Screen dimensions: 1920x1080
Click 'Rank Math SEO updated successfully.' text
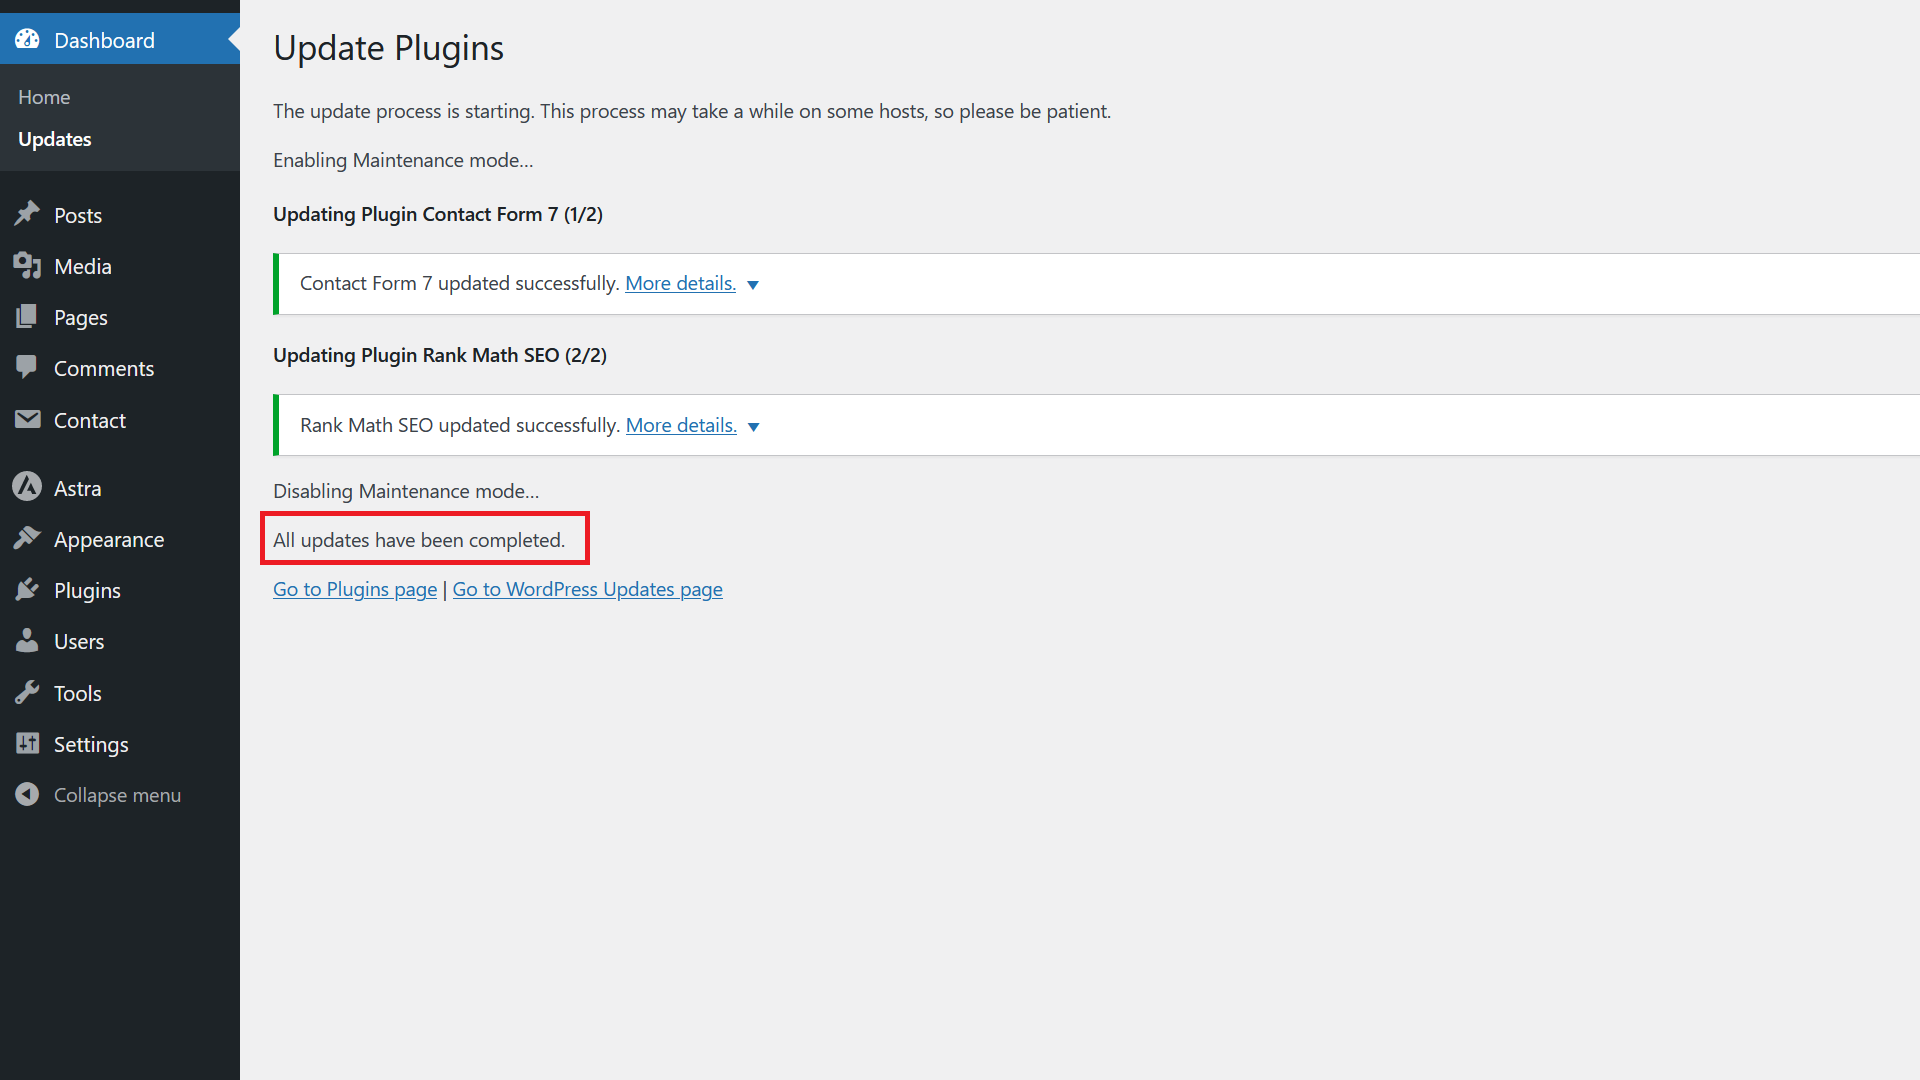point(460,425)
